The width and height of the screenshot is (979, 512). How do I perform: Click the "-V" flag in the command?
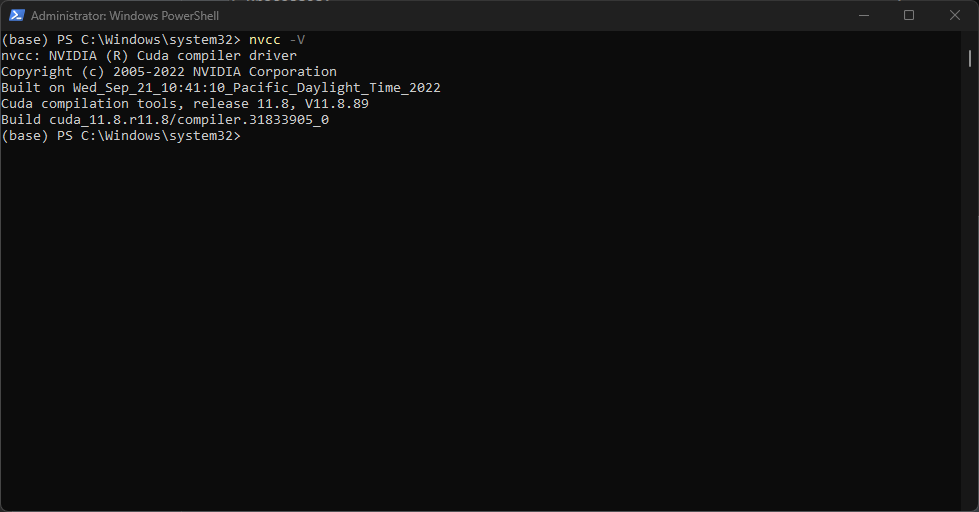pyautogui.click(x=297, y=40)
